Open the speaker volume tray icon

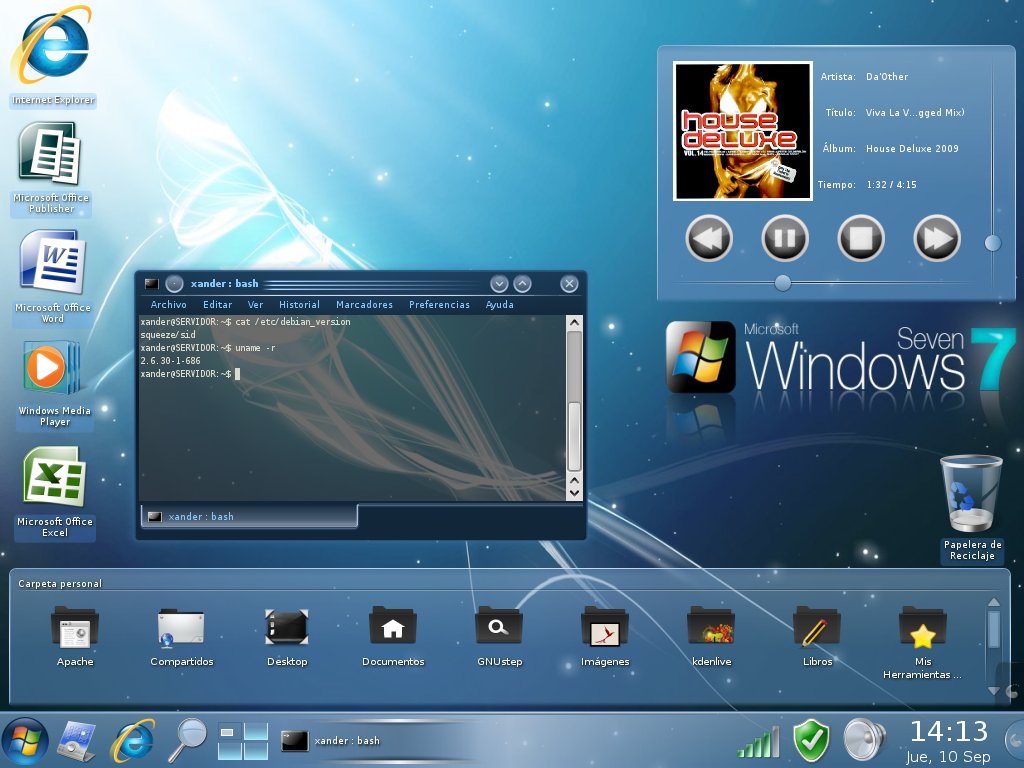[x=864, y=741]
